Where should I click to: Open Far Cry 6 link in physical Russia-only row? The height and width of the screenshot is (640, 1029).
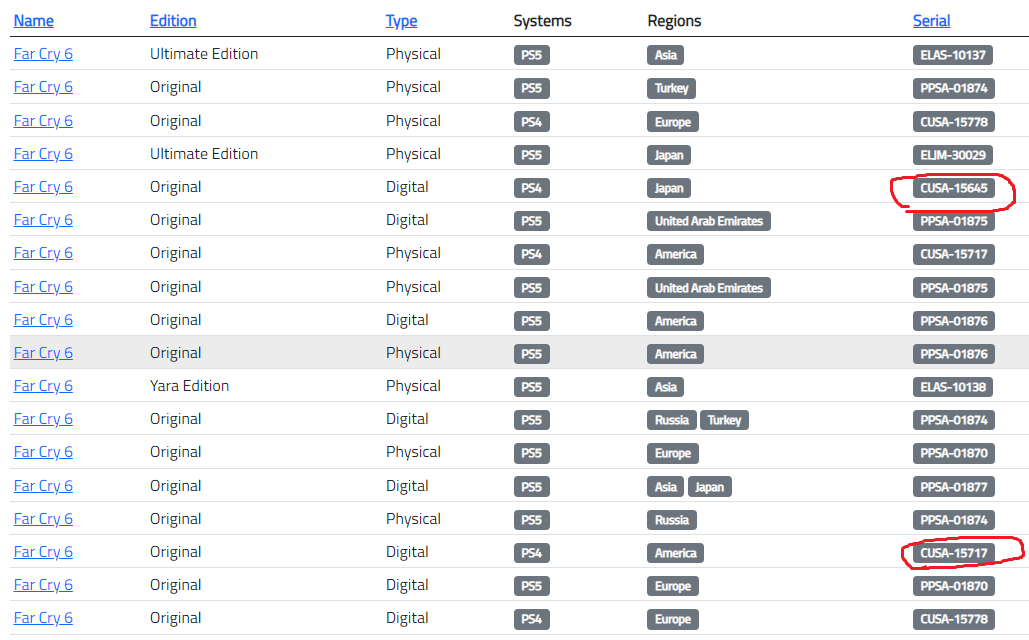click(43, 519)
